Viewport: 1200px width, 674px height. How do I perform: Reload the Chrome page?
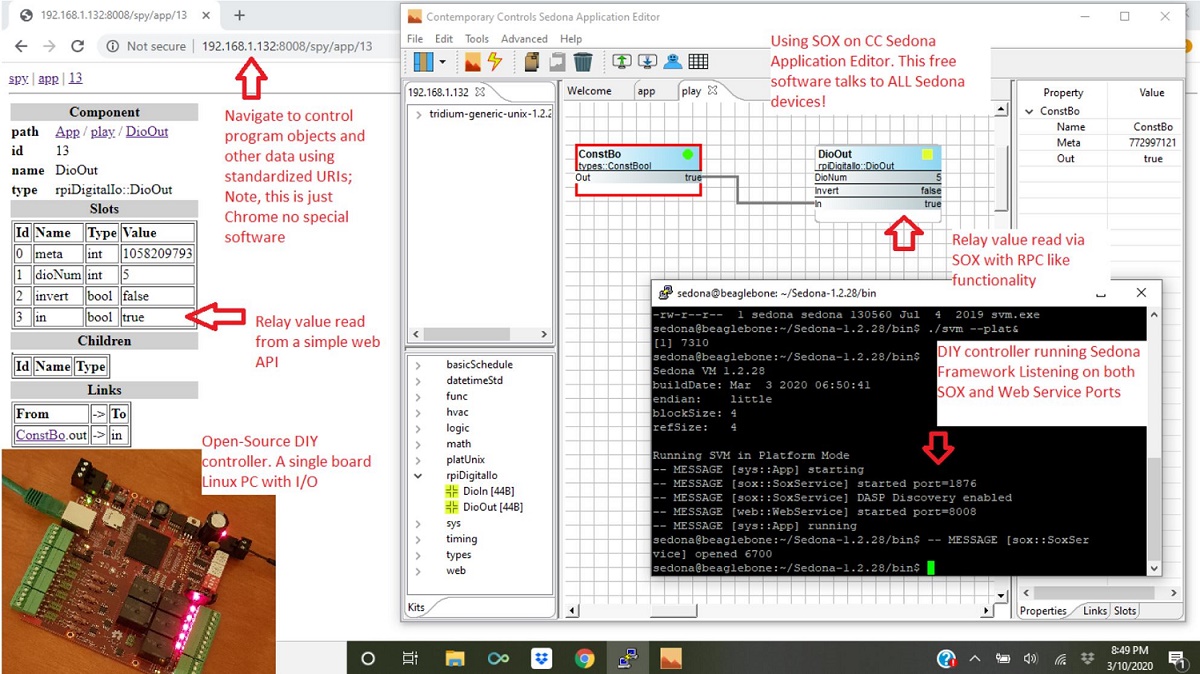[78, 46]
